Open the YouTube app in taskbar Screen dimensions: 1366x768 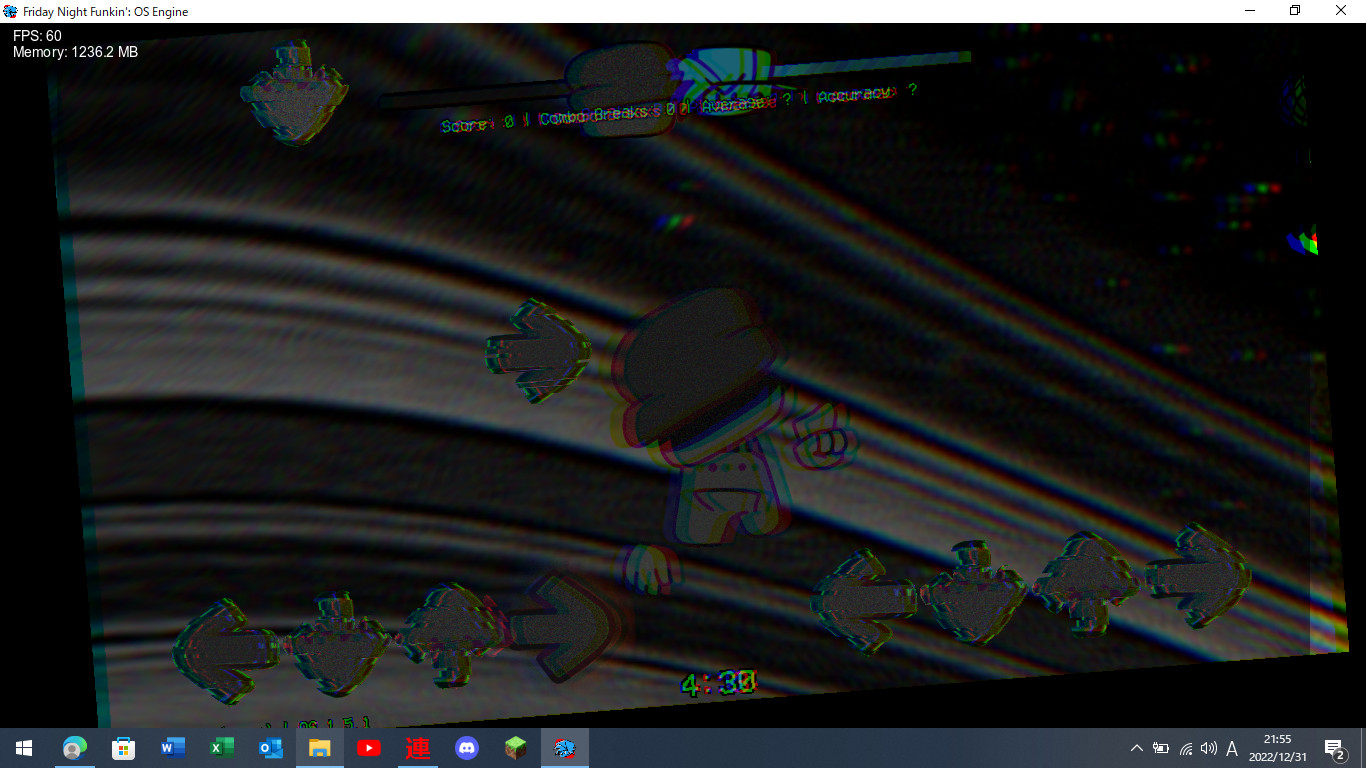368,748
